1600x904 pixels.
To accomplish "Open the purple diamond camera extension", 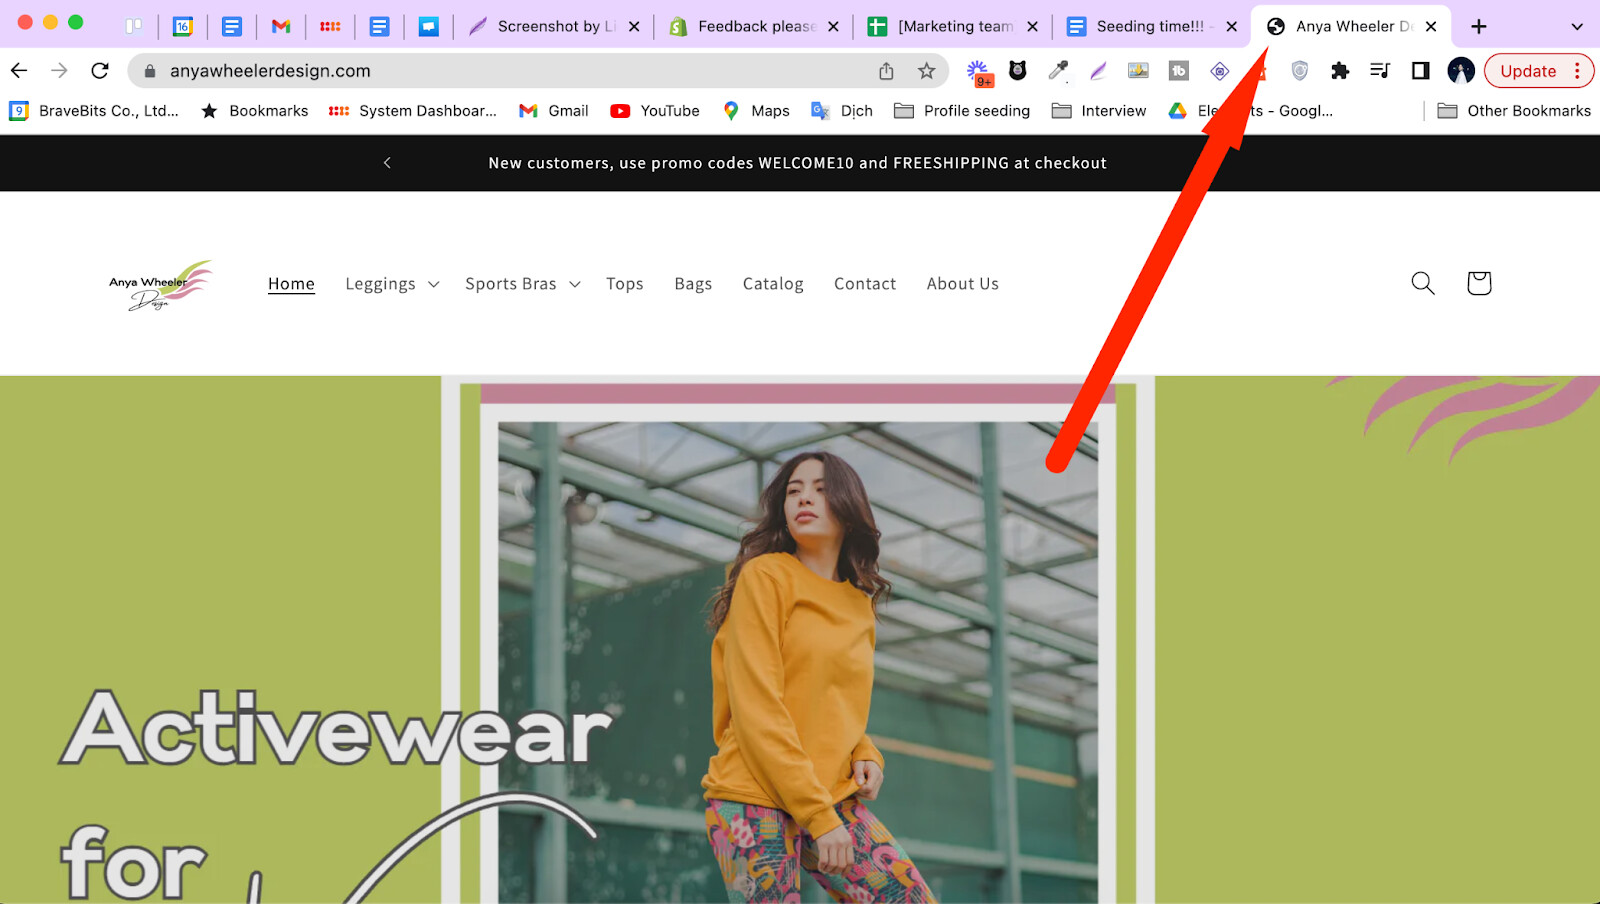I will pyautogui.click(x=1219, y=71).
